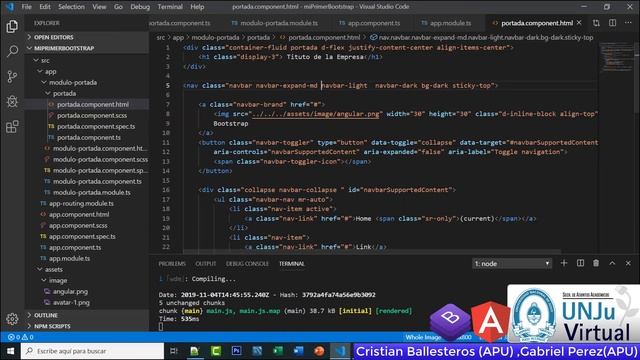
Task: Expand the OUTLINE section
Action: tap(87, 315)
